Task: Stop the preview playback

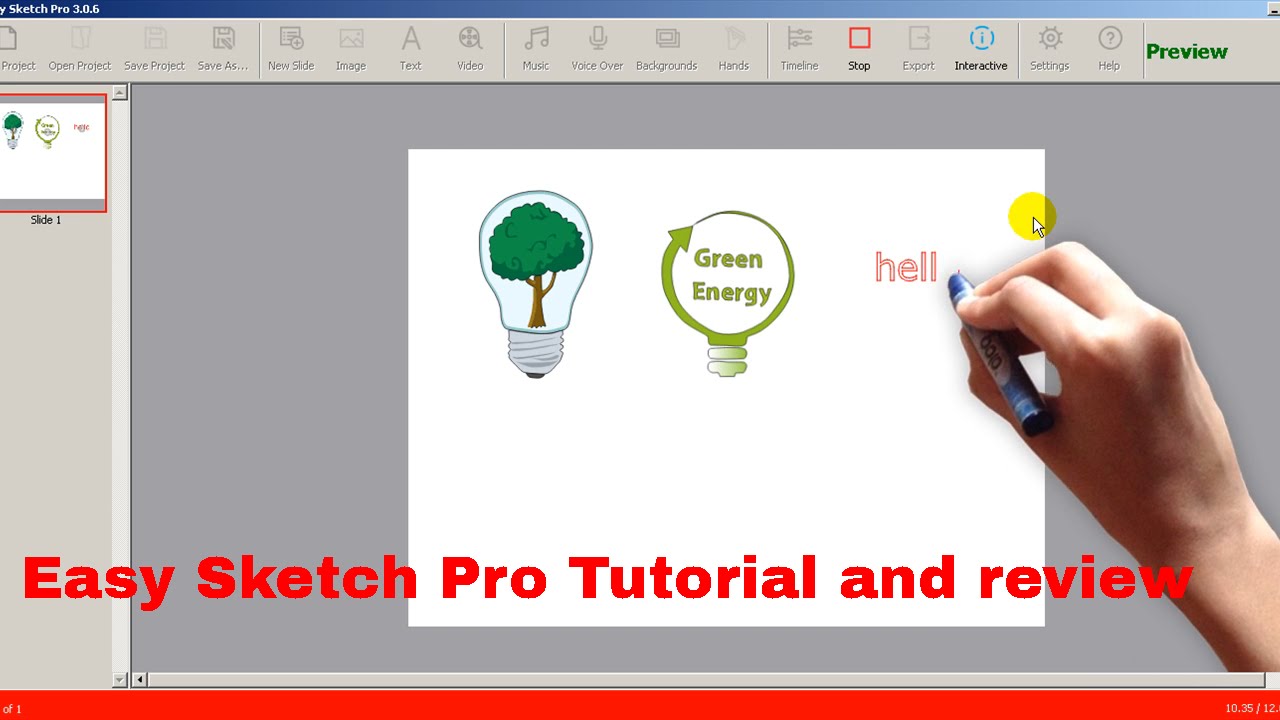Action: [x=860, y=49]
